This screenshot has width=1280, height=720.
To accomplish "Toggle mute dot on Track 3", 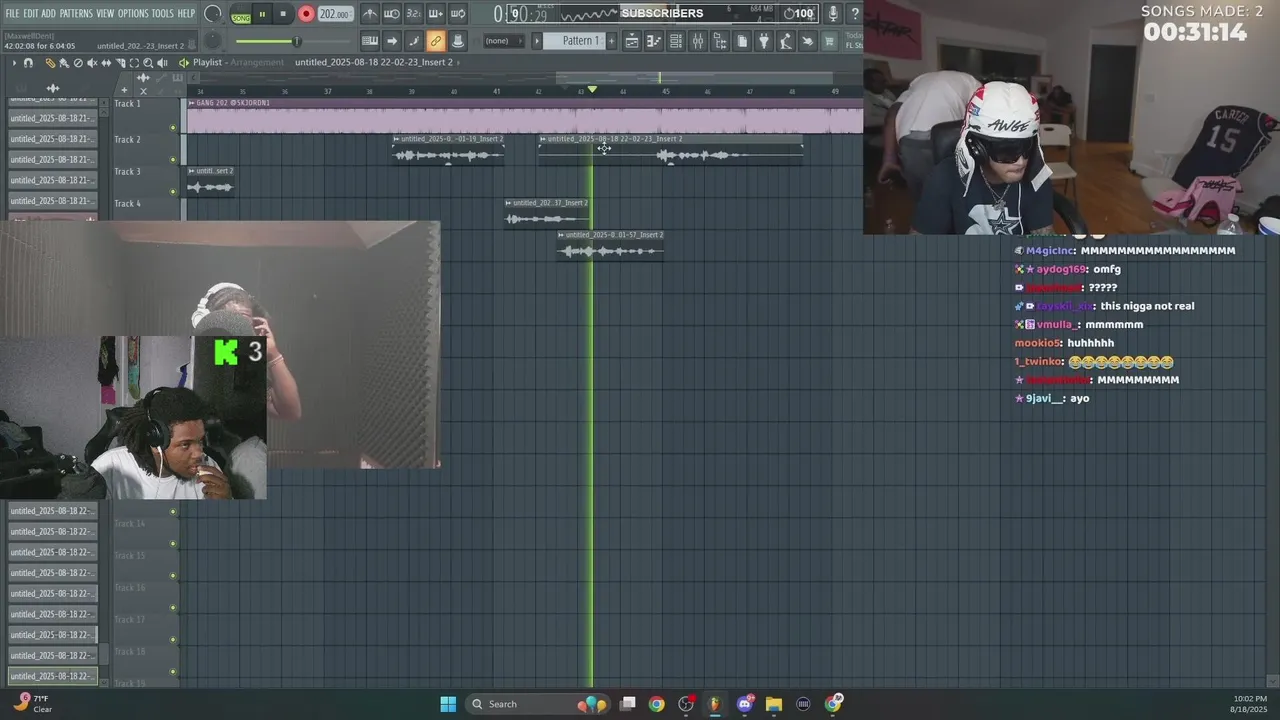I will point(173,192).
